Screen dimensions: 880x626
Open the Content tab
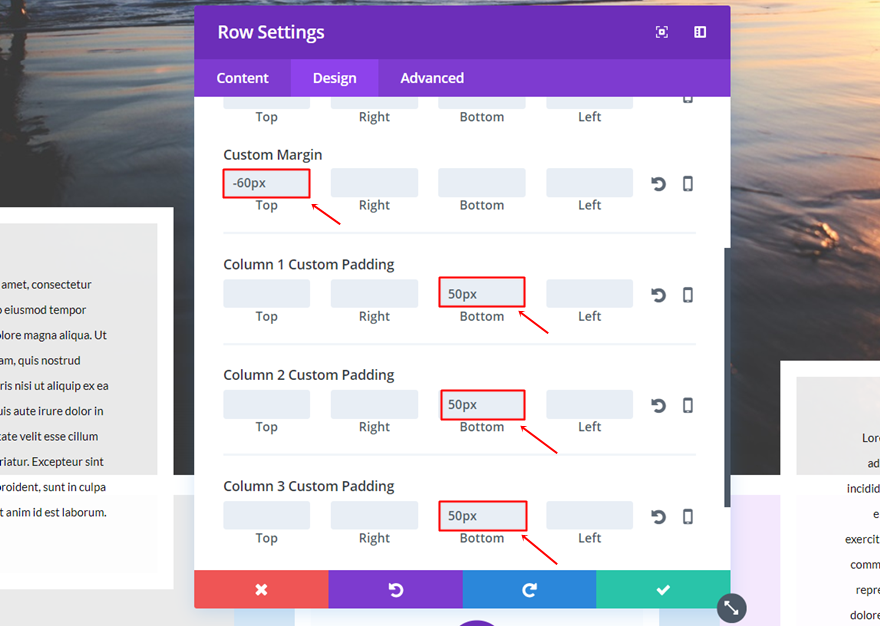242,78
